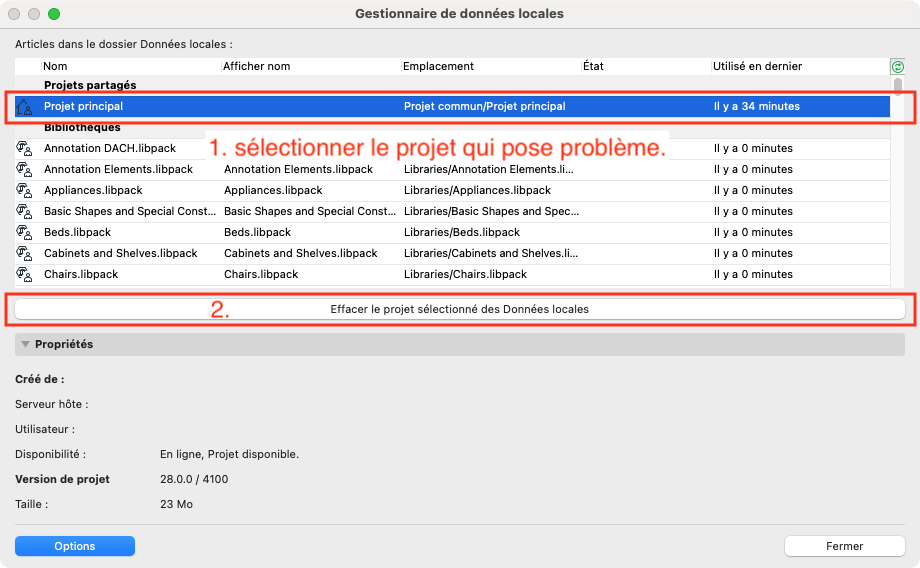Select Beds.libpack in Nom column

click(77, 232)
